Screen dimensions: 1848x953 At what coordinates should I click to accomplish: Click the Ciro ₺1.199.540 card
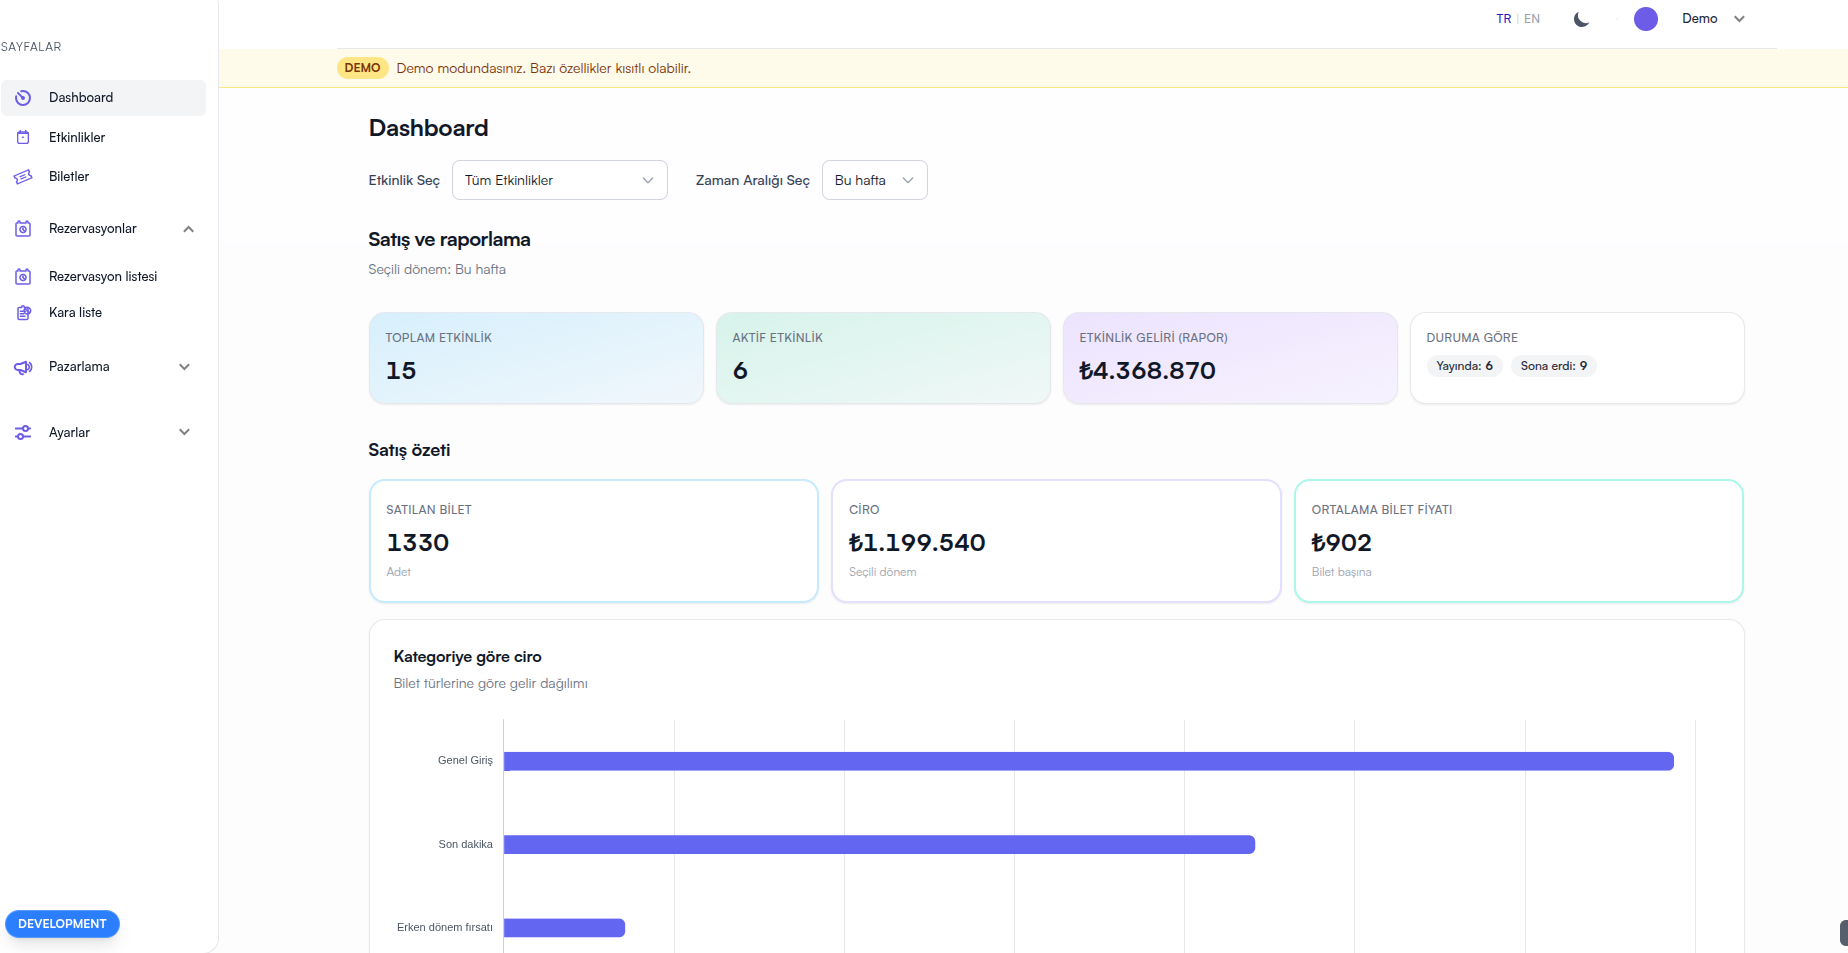[1056, 541]
